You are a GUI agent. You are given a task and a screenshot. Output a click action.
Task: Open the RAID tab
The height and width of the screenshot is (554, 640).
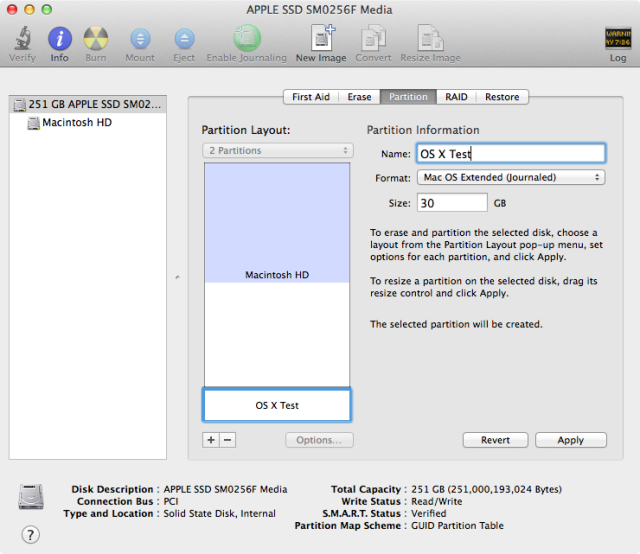pyautogui.click(x=456, y=97)
